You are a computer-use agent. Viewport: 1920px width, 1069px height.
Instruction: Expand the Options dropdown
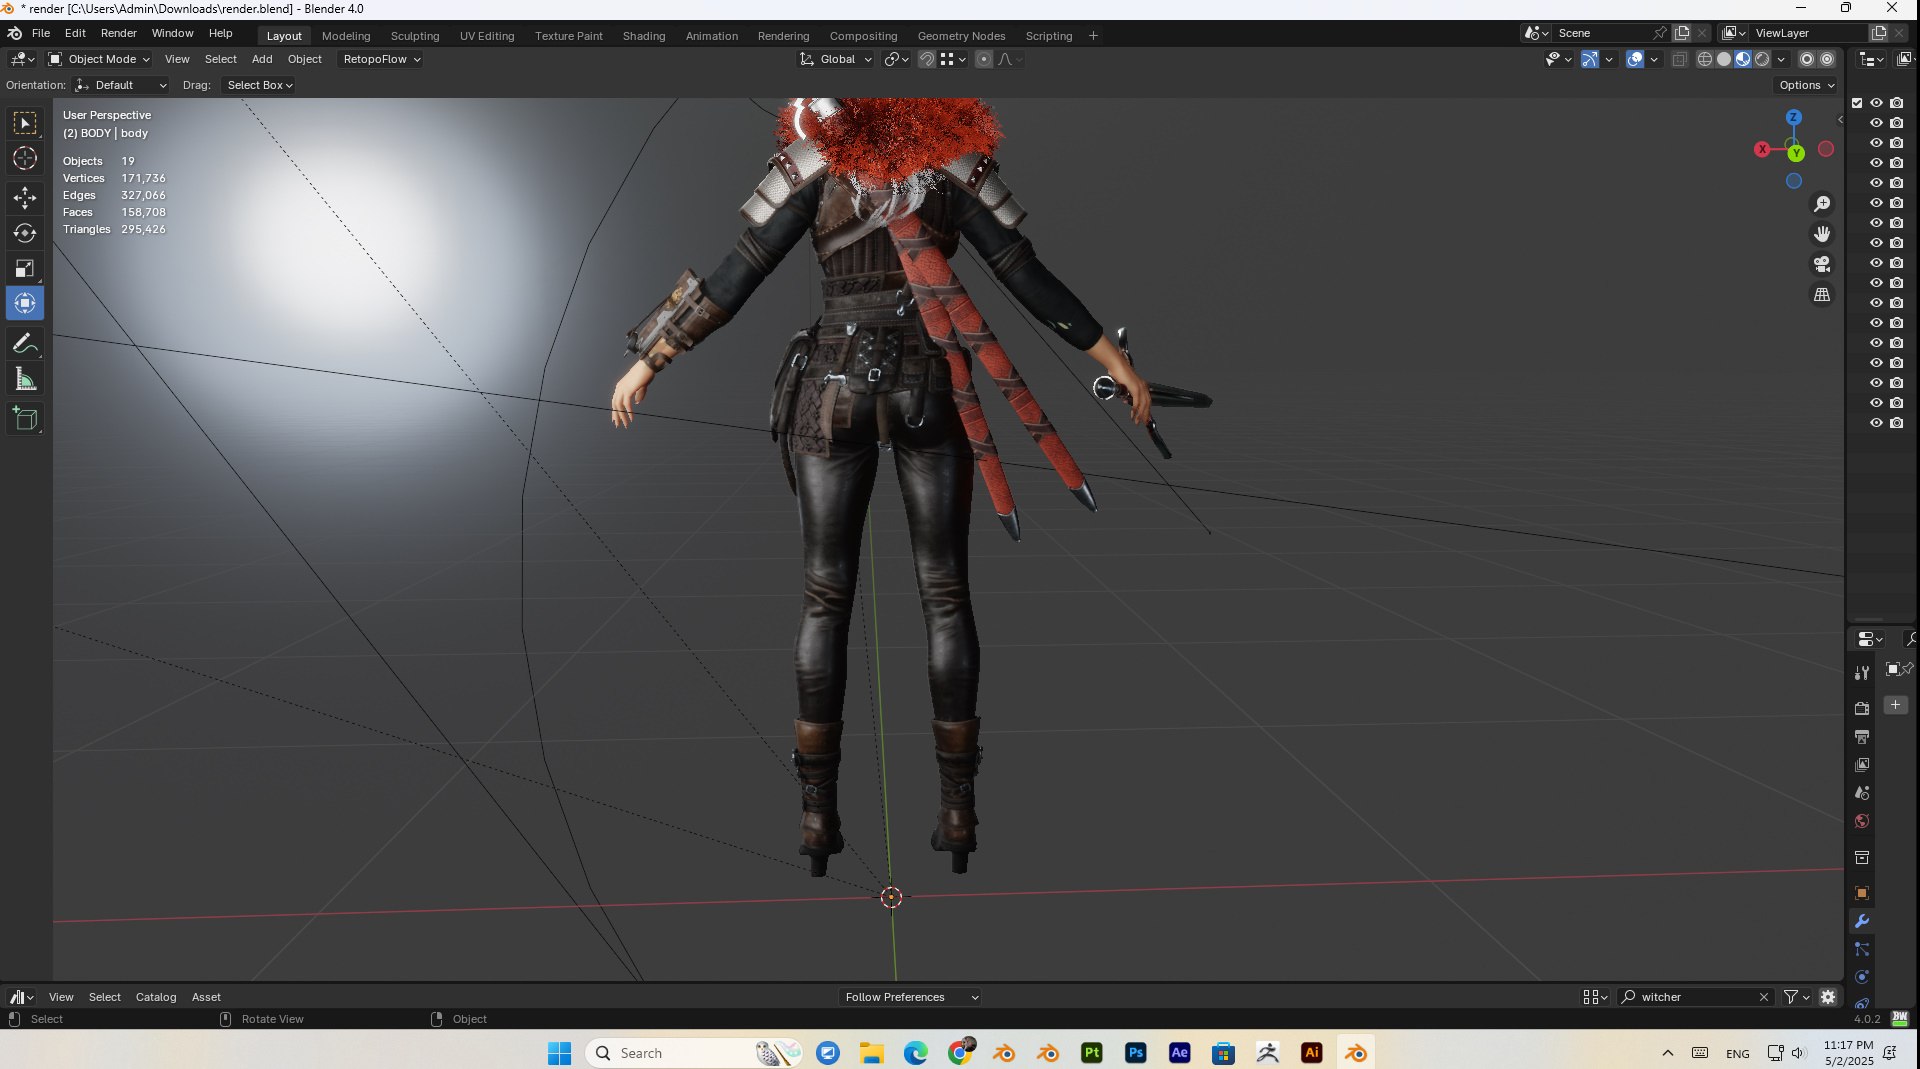[1806, 85]
